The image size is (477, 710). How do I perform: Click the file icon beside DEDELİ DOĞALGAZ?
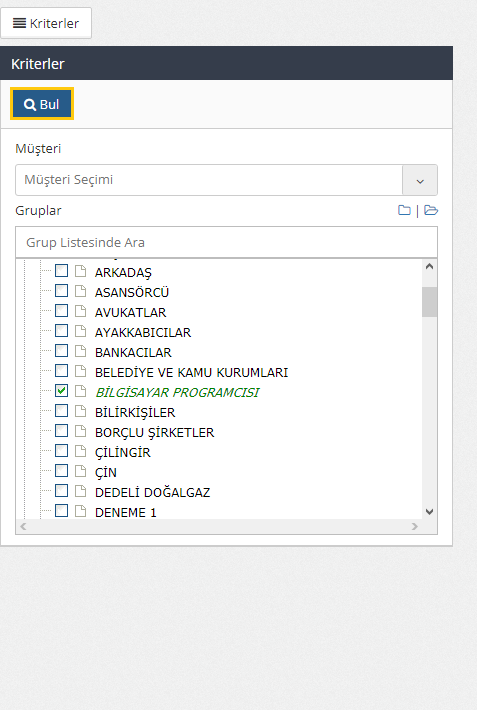pyautogui.click(x=81, y=490)
